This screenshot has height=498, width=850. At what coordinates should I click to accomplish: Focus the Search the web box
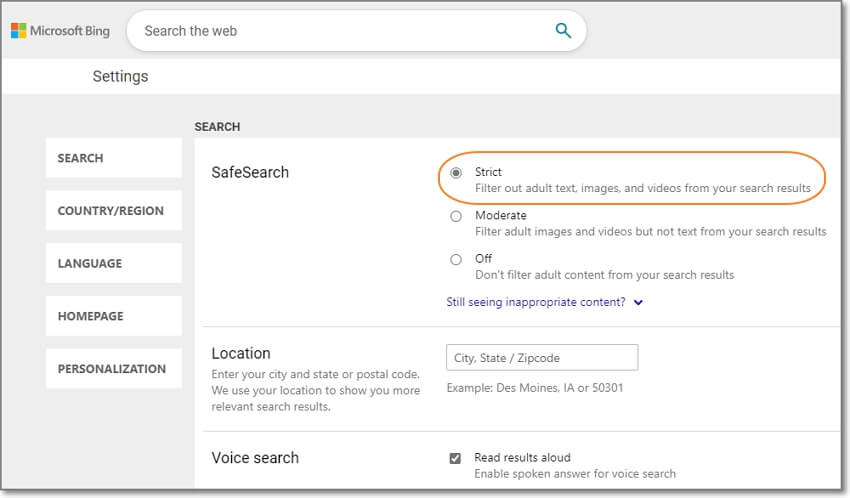pyautogui.click(x=340, y=31)
